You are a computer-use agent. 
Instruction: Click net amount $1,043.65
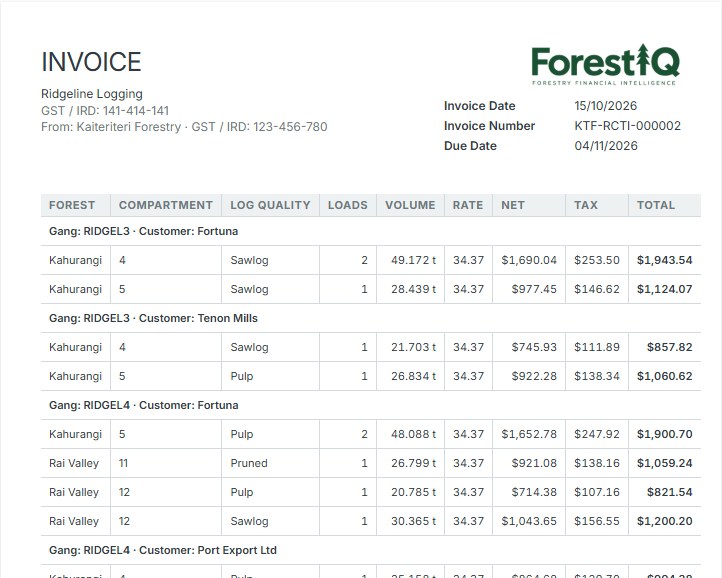[529, 521]
